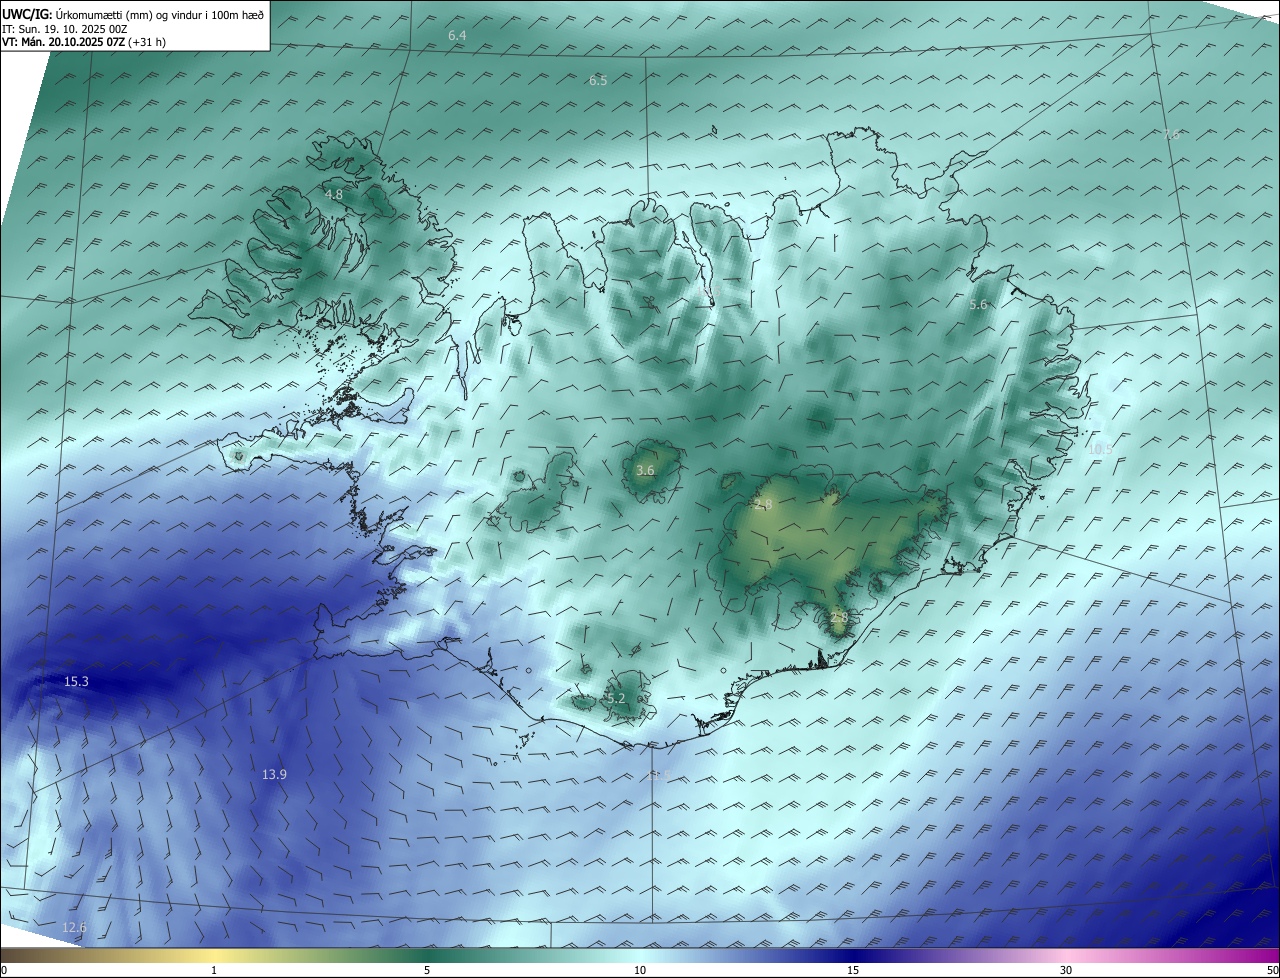Click the 15 tick on the colour scale
The width and height of the screenshot is (1280, 978).
click(x=853, y=970)
